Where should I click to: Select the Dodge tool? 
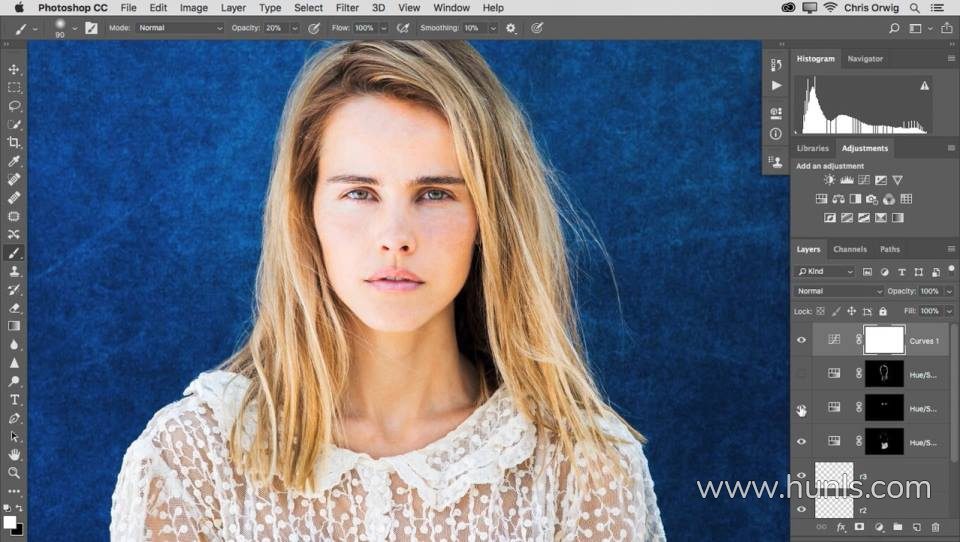[x=13, y=381]
